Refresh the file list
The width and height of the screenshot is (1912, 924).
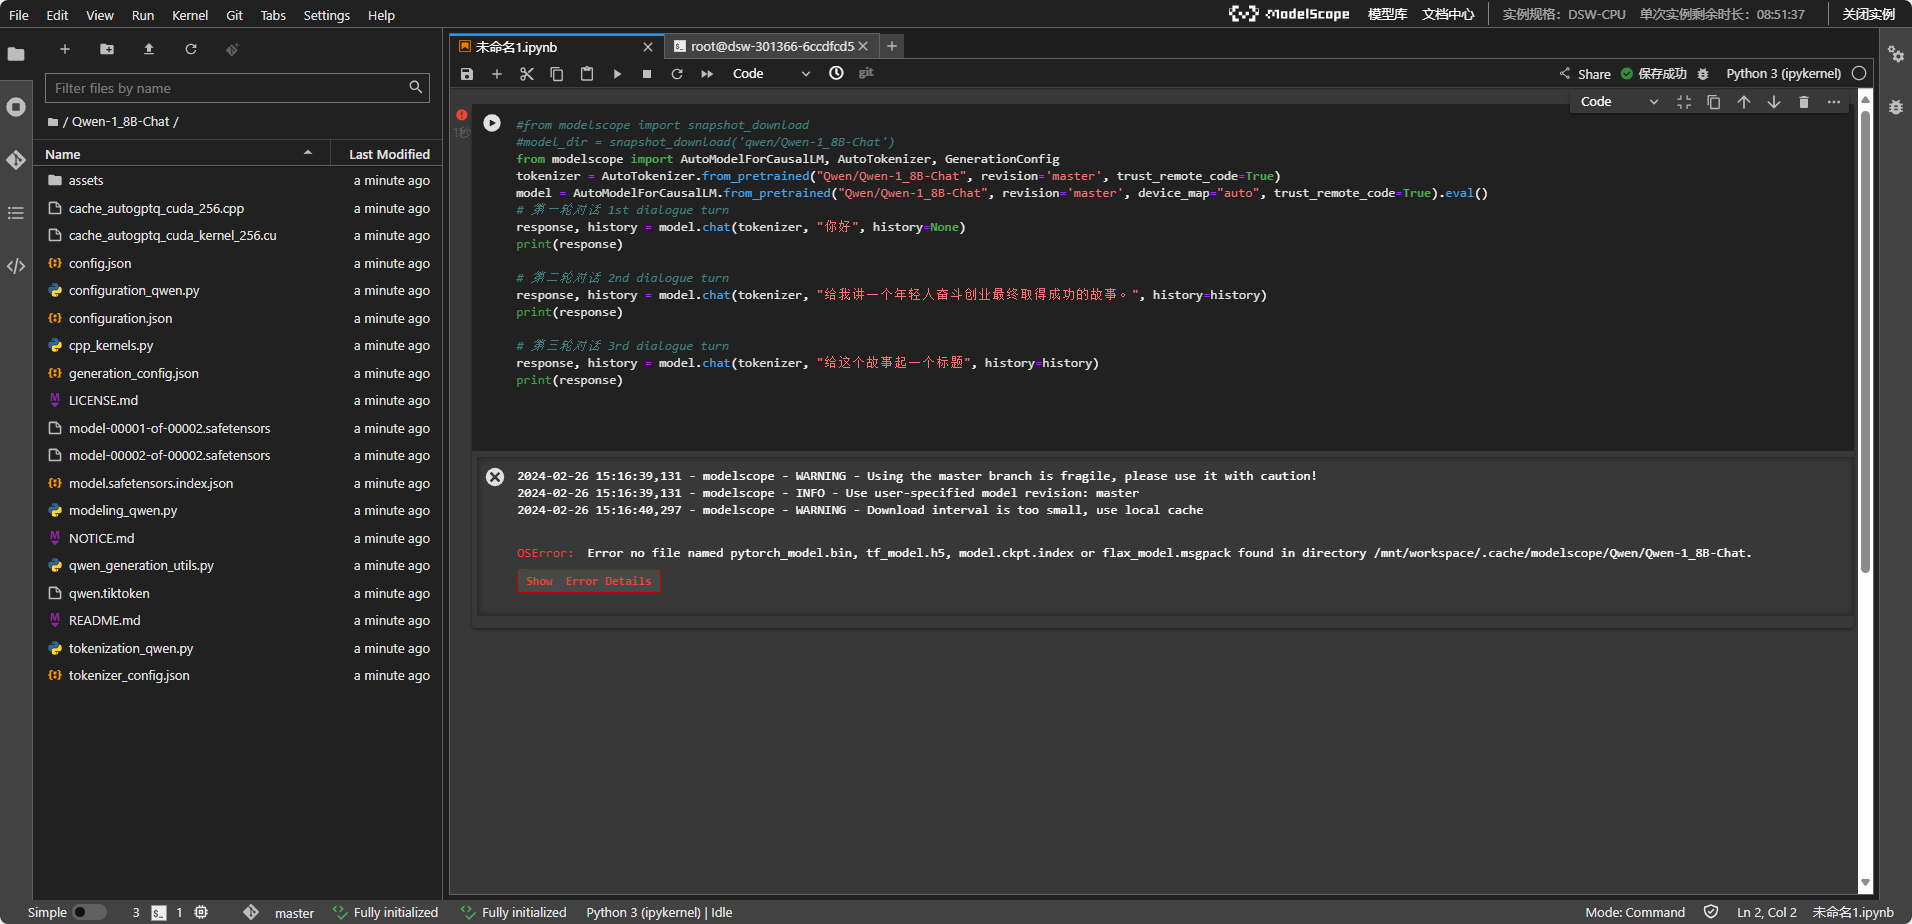(x=191, y=49)
